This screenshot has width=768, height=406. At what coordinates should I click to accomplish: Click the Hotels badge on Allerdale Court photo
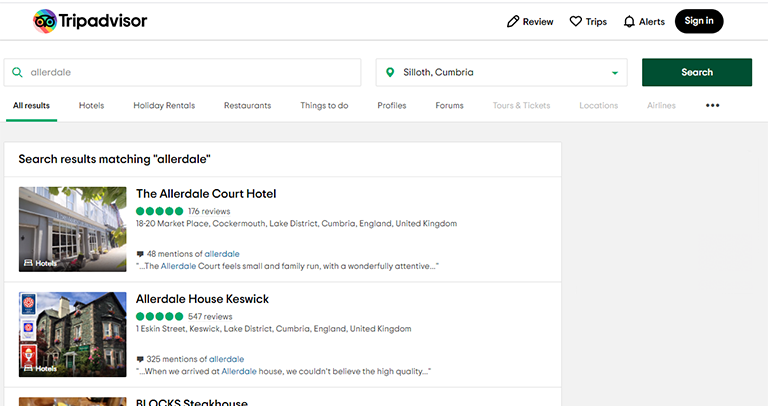[40, 263]
